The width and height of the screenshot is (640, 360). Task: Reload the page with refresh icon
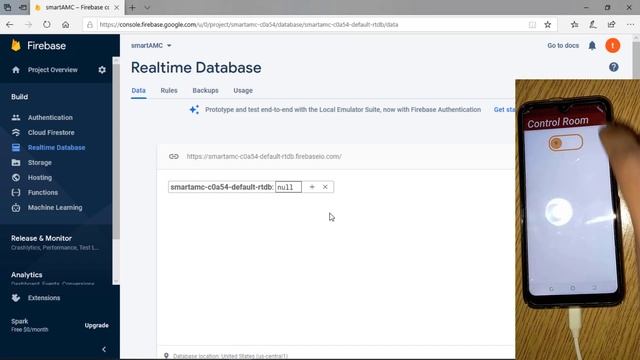tap(47, 24)
